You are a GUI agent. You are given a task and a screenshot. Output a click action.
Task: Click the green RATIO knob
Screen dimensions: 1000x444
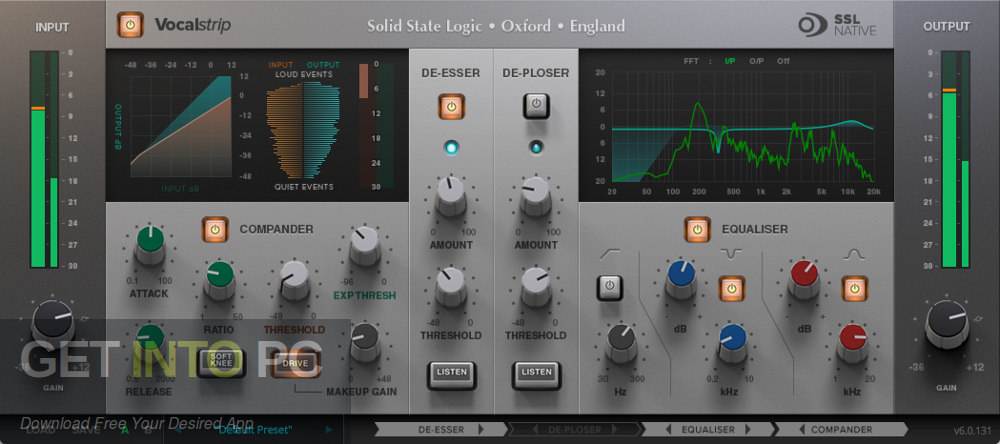[219, 278]
